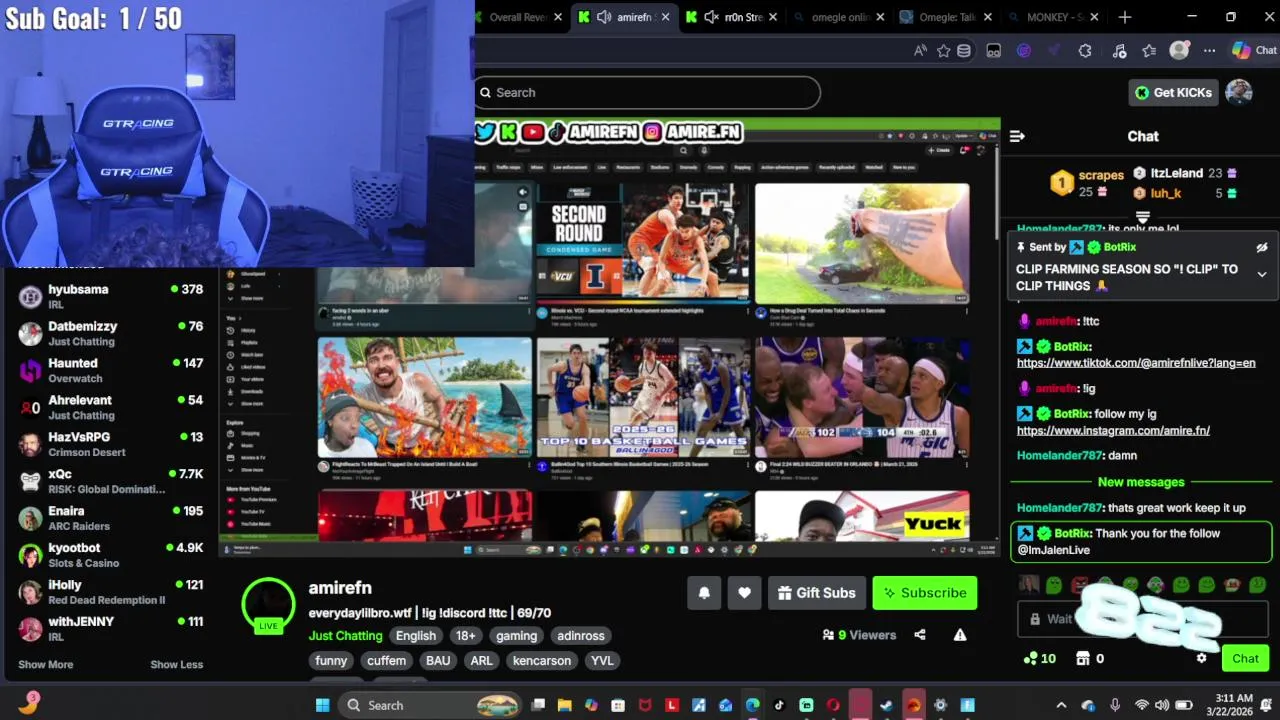Open browser media control music icon

point(1119,50)
